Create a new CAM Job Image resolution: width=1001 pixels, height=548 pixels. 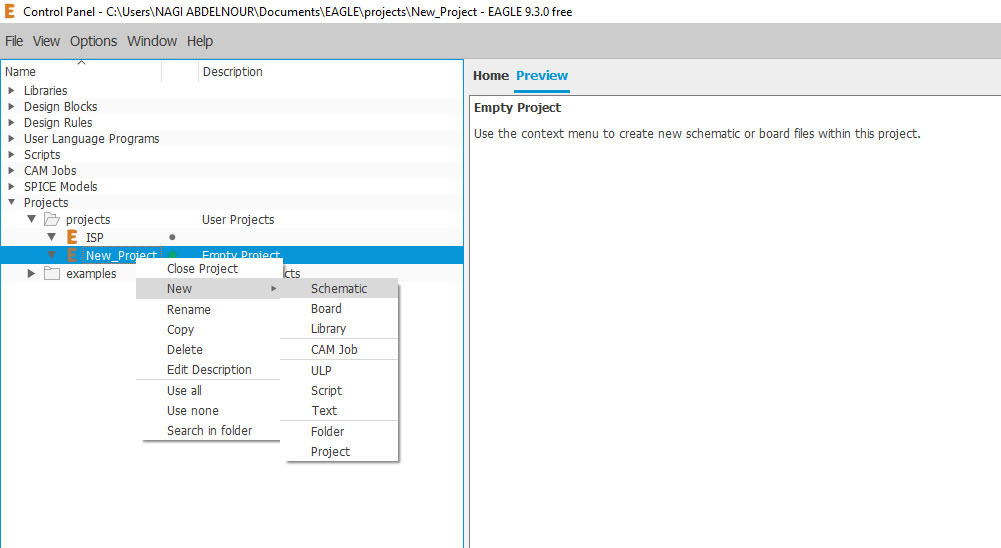pyautogui.click(x=339, y=350)
